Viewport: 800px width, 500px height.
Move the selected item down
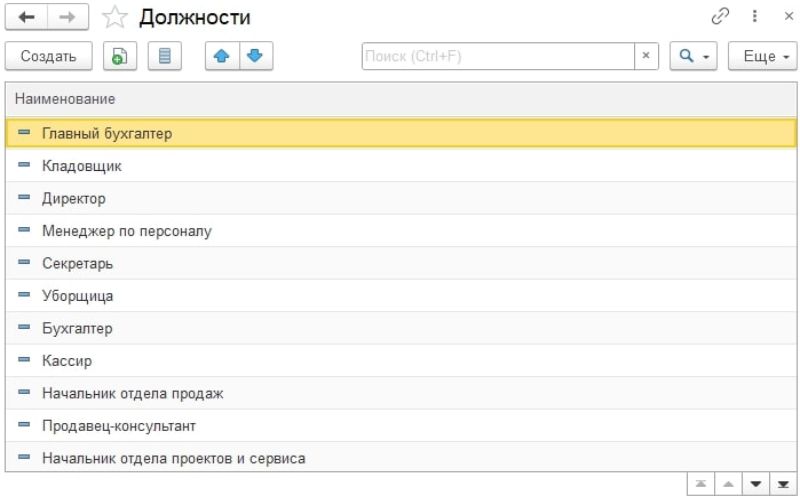tap(256, 56)
